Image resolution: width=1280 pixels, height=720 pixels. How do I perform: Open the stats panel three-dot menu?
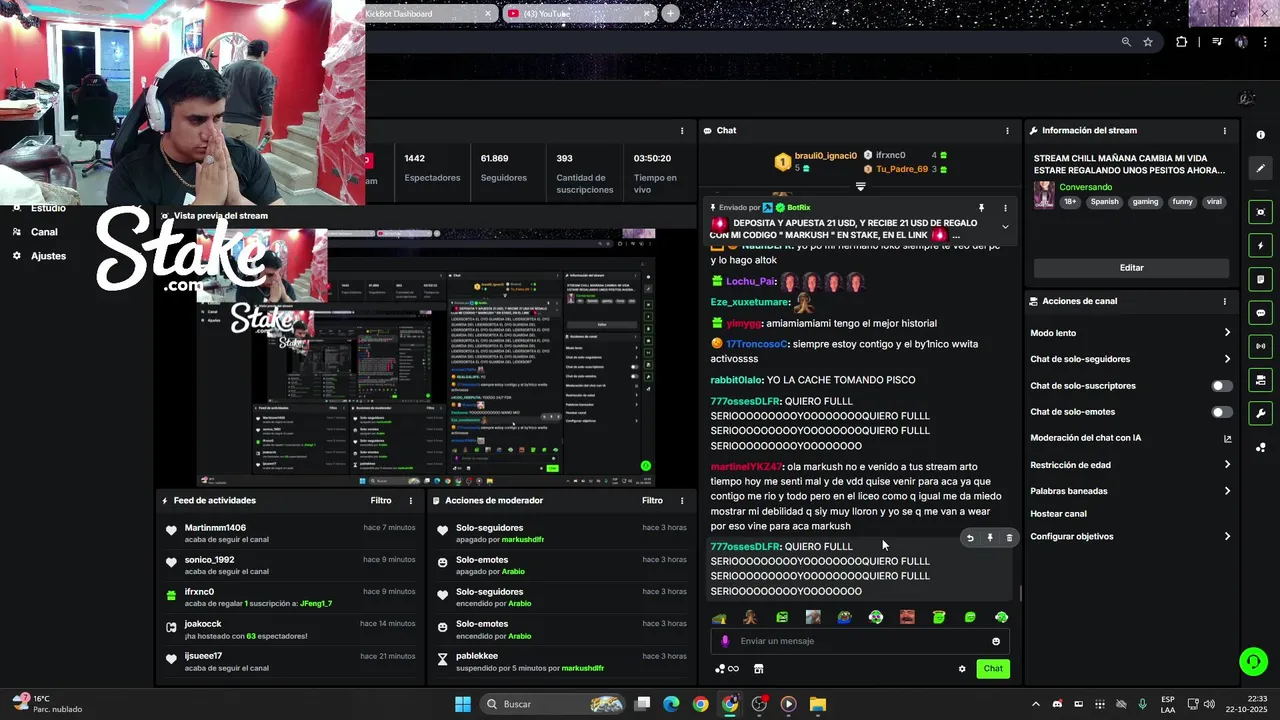682,131
